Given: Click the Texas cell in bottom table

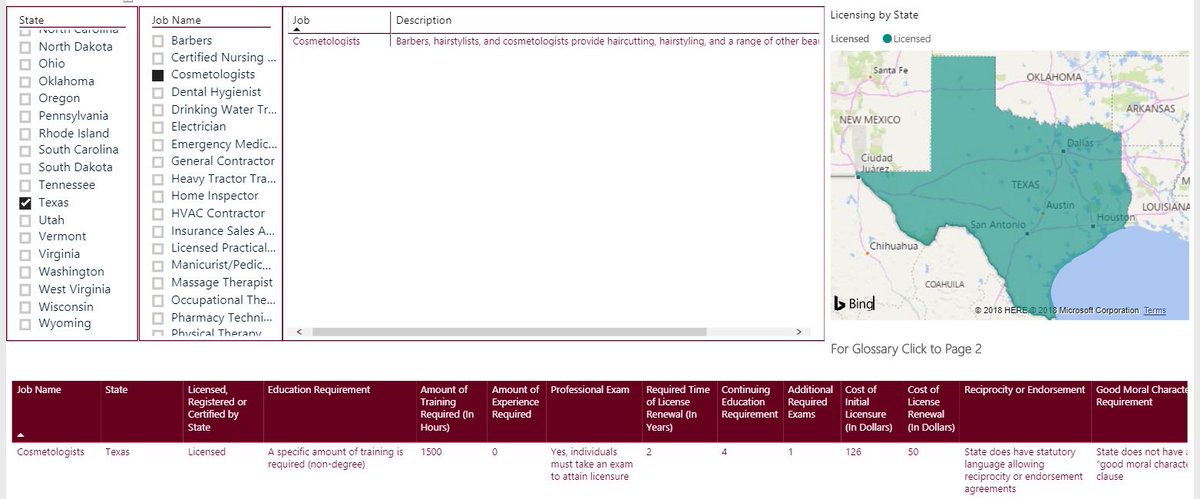Looking at the screenshot, I should 118,452.
